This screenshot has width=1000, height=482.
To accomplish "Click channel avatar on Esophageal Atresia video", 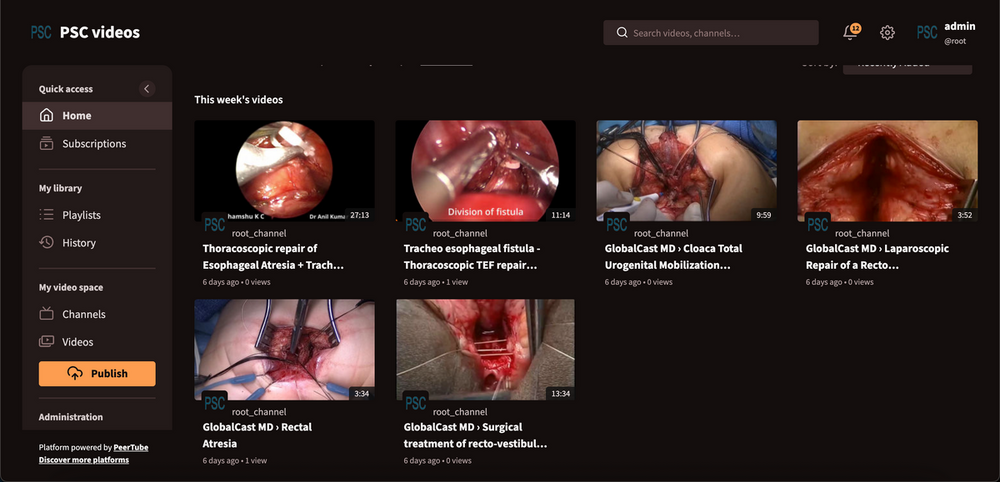I will pos(215,224).
